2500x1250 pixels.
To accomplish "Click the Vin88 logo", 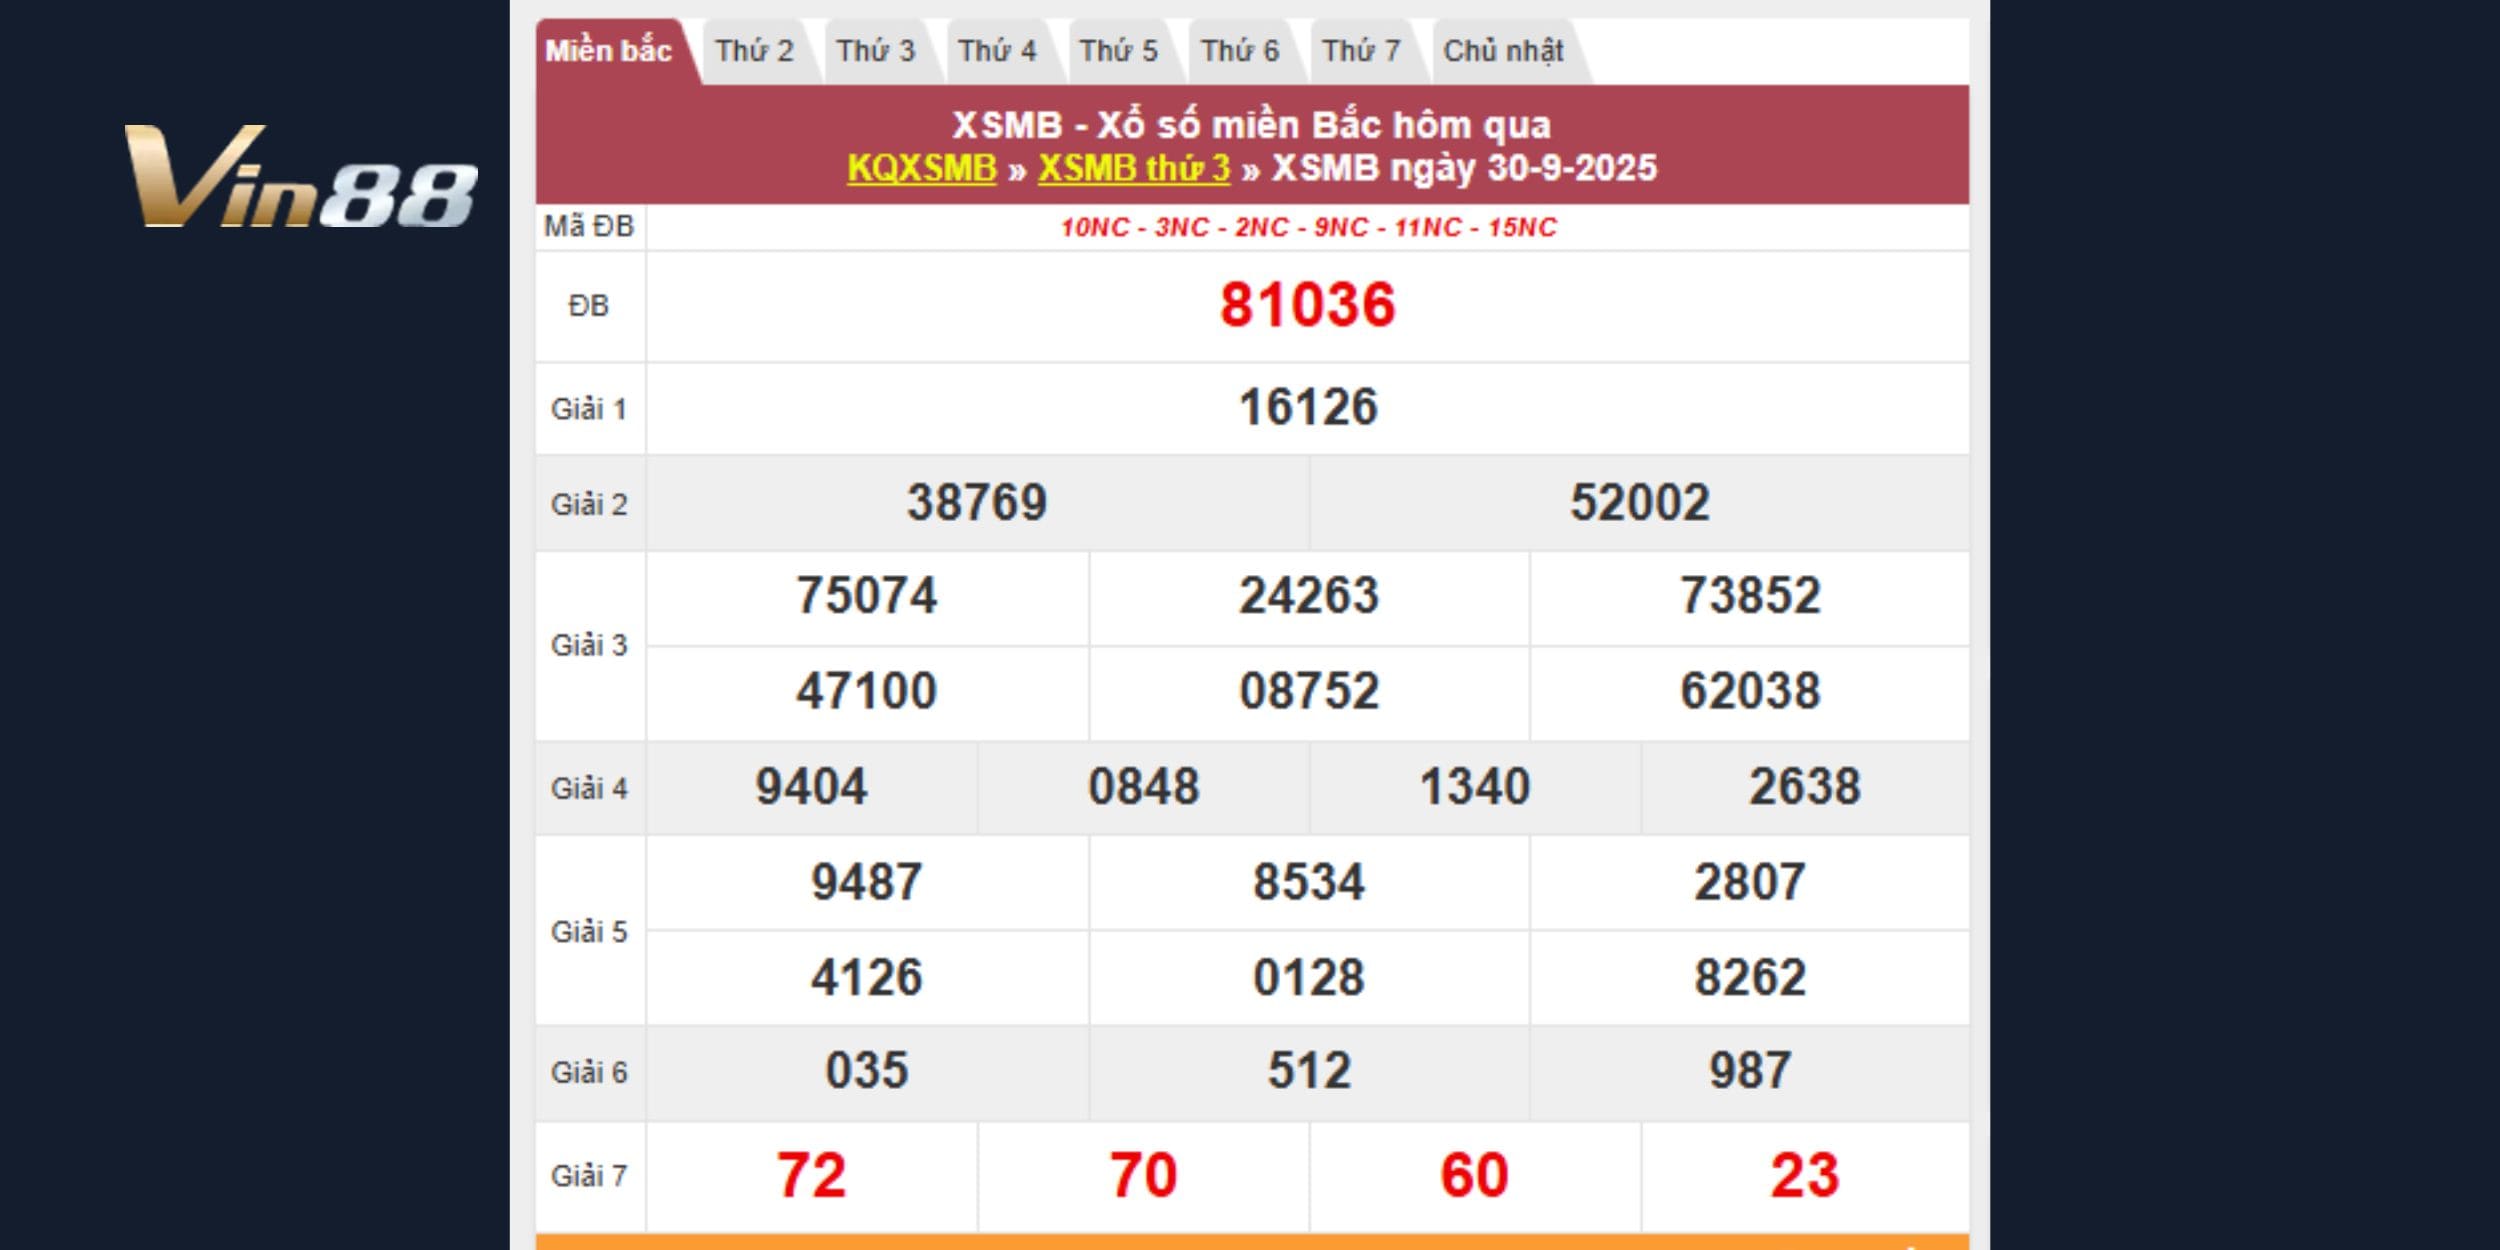I will (300, 177).
